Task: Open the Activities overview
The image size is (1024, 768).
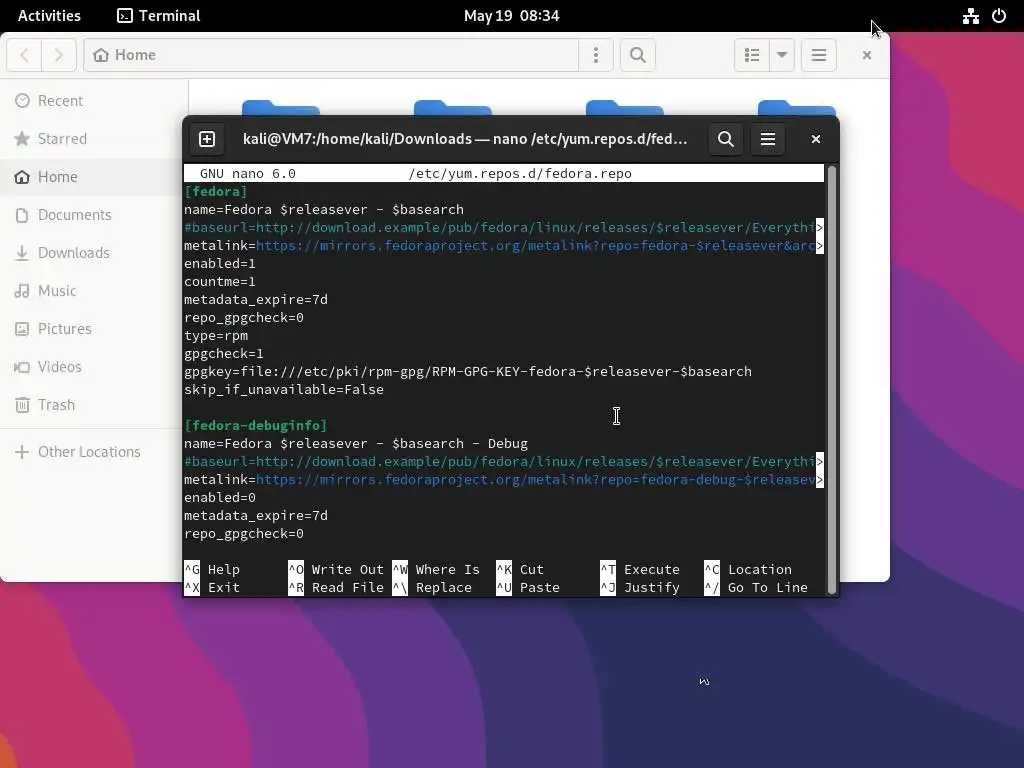Action: pos(49,16)
